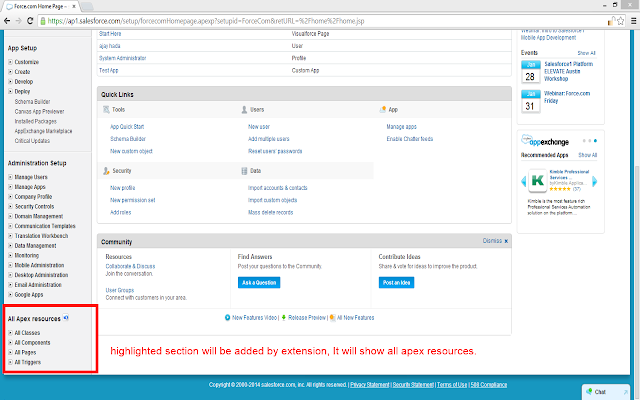Reload the page with refresh icon

pos(30,21)
